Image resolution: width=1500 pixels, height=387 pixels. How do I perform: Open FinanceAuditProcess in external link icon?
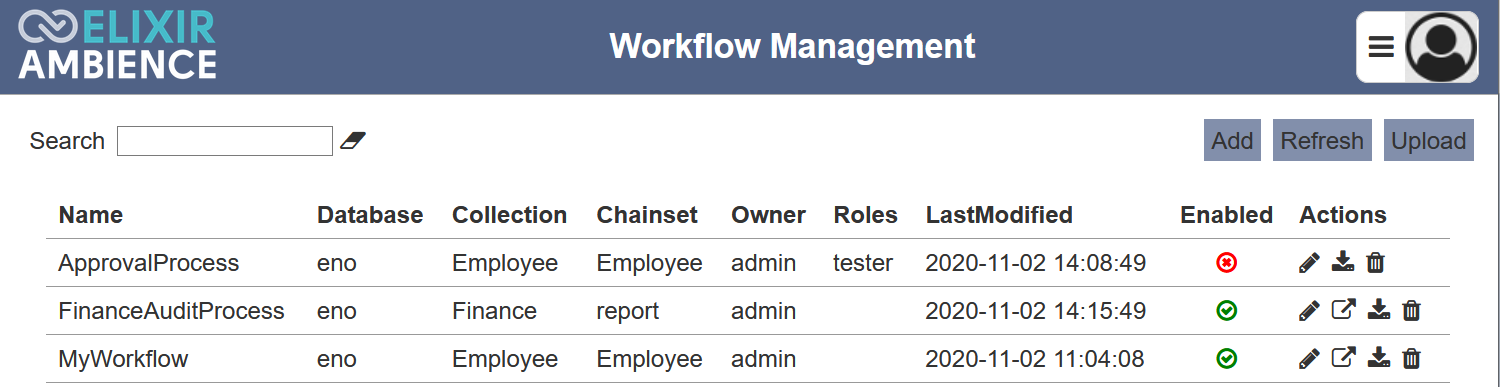click(1344, 311)
